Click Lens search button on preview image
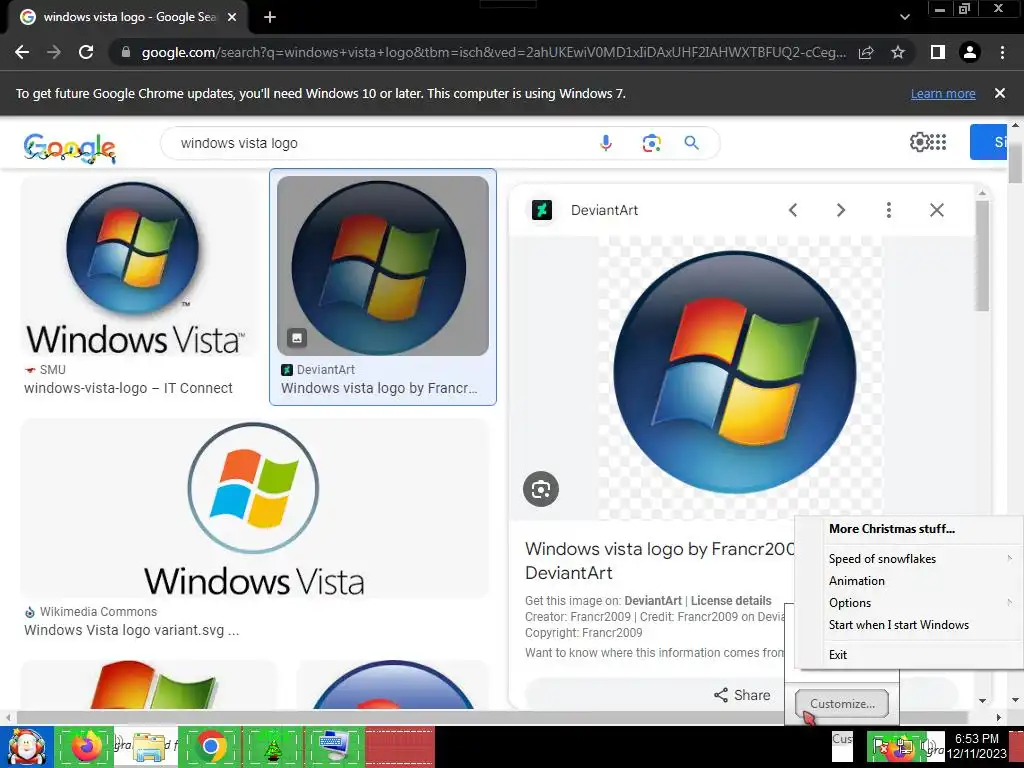Image resolution: width=1024 pixels, height=768 pixels. click(x=541, y=489)
